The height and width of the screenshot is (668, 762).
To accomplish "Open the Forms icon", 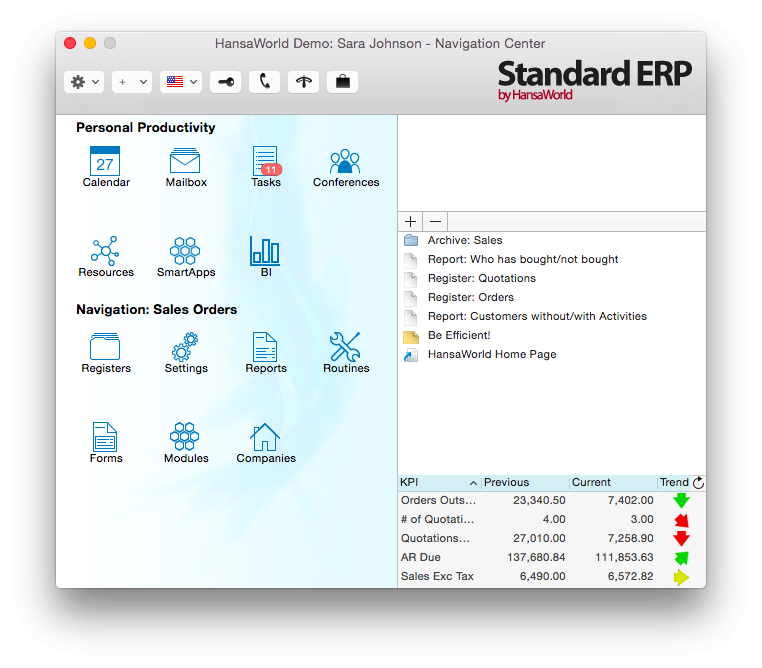I will click(105, 443).
